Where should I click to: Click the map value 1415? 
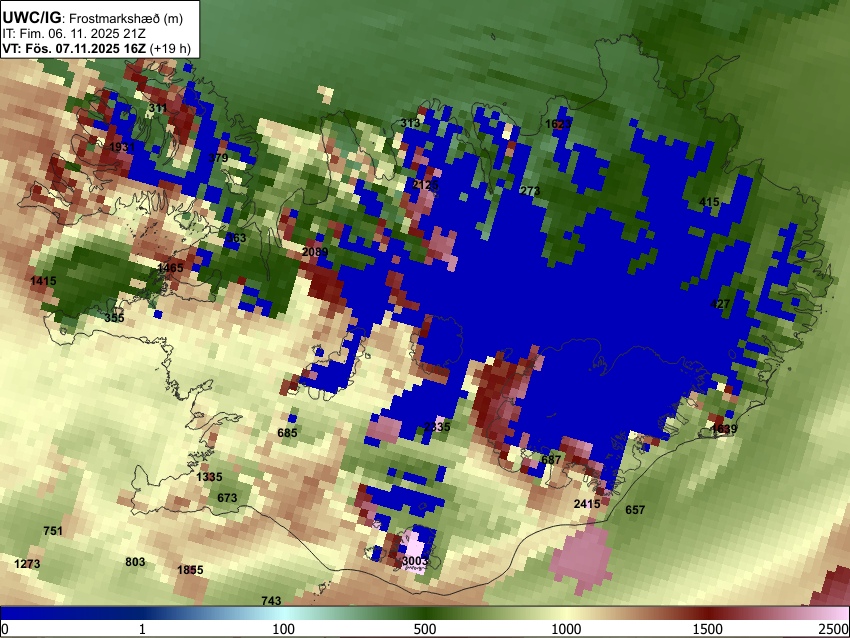pos(43,281)
